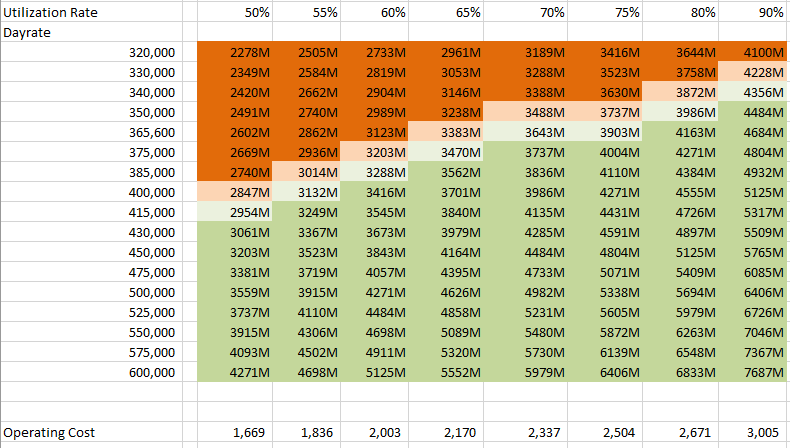Viewport: 790px width, 448px height.
Task: Select the 6726M cell
Action: tap(753, 312)
